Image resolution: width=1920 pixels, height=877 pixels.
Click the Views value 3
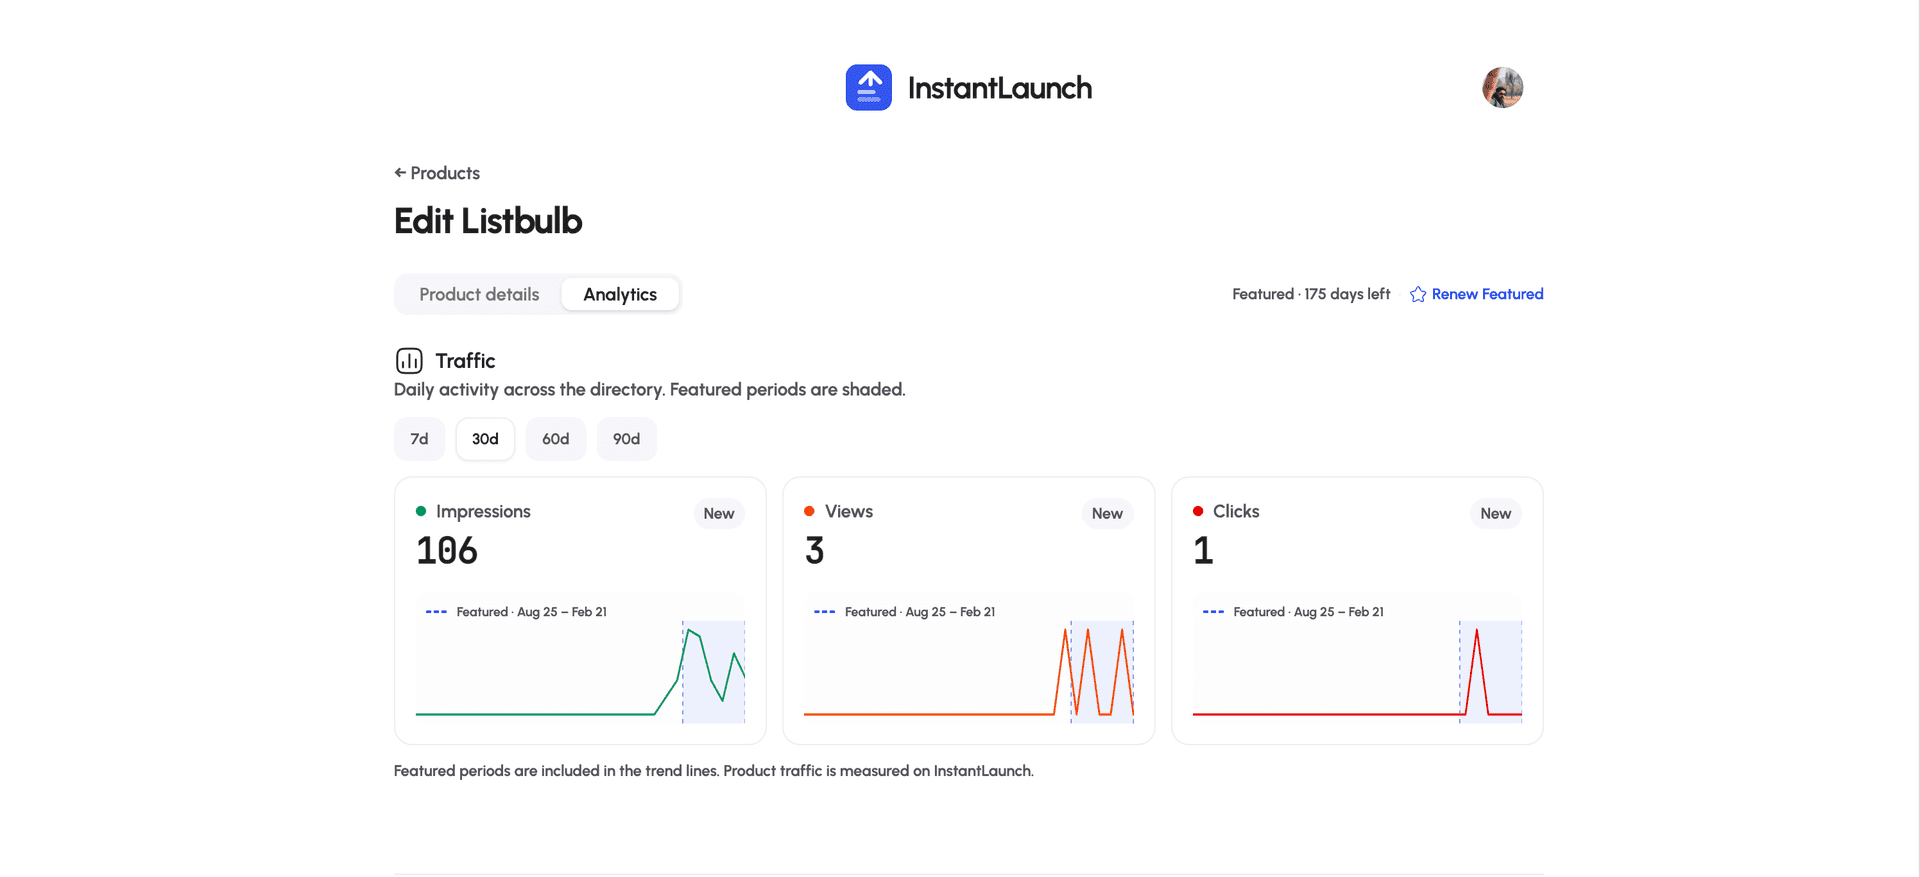coord(815,551)
